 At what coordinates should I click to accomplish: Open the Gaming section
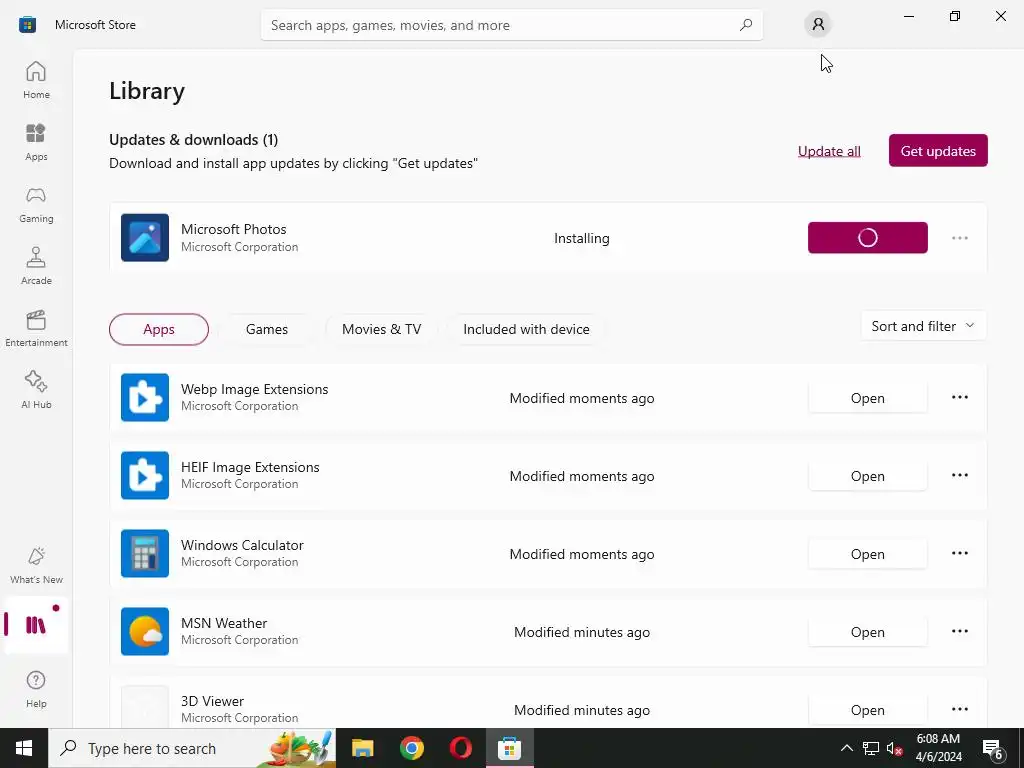[x=36, y=204]
